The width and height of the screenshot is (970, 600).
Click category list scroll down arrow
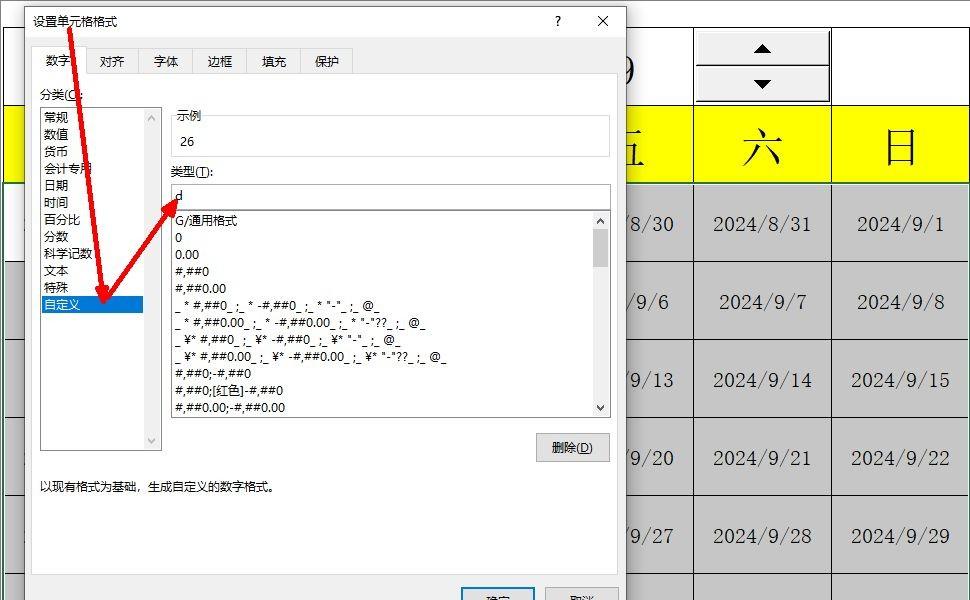pos(152,441)
